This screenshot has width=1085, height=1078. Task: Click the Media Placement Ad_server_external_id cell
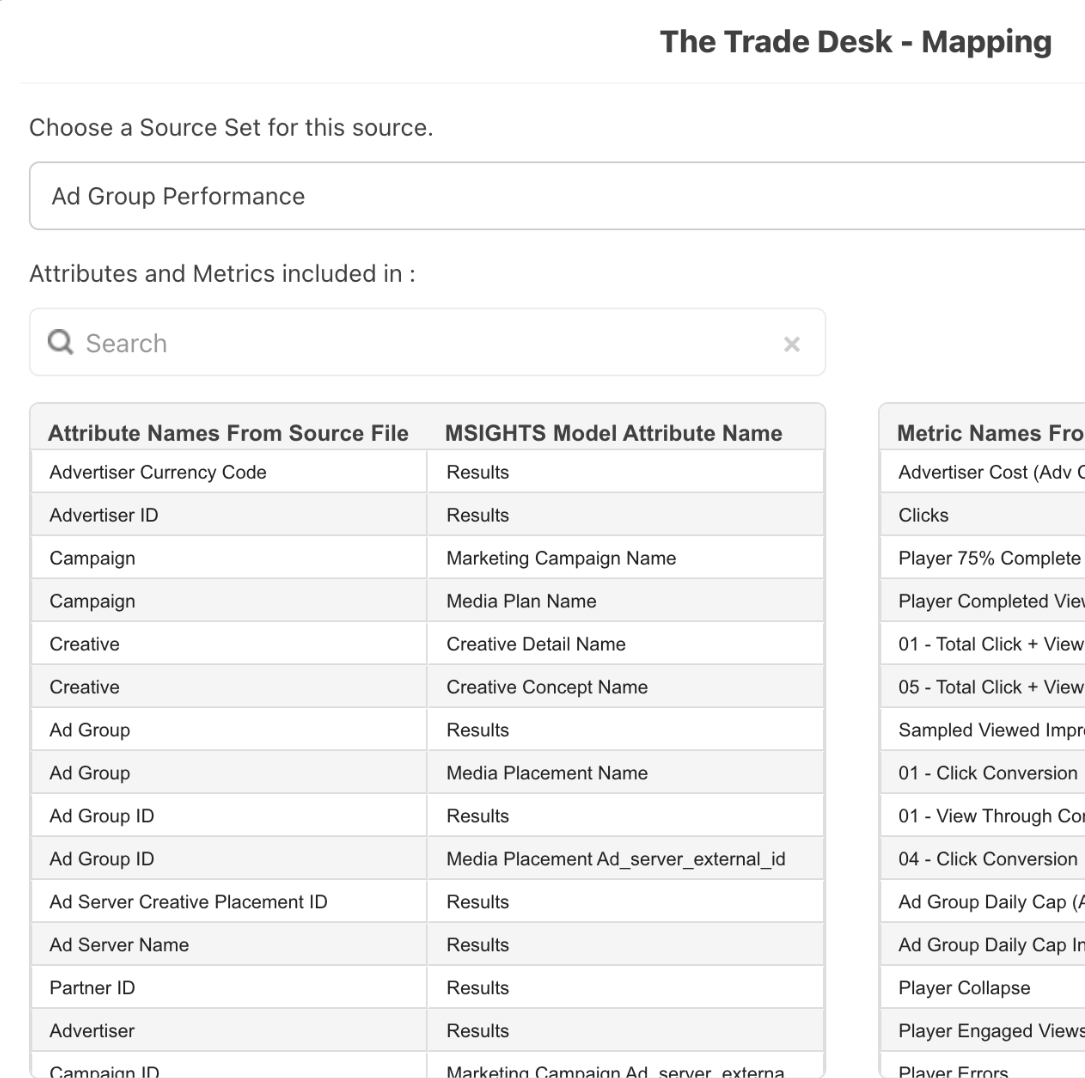point(615,859)
